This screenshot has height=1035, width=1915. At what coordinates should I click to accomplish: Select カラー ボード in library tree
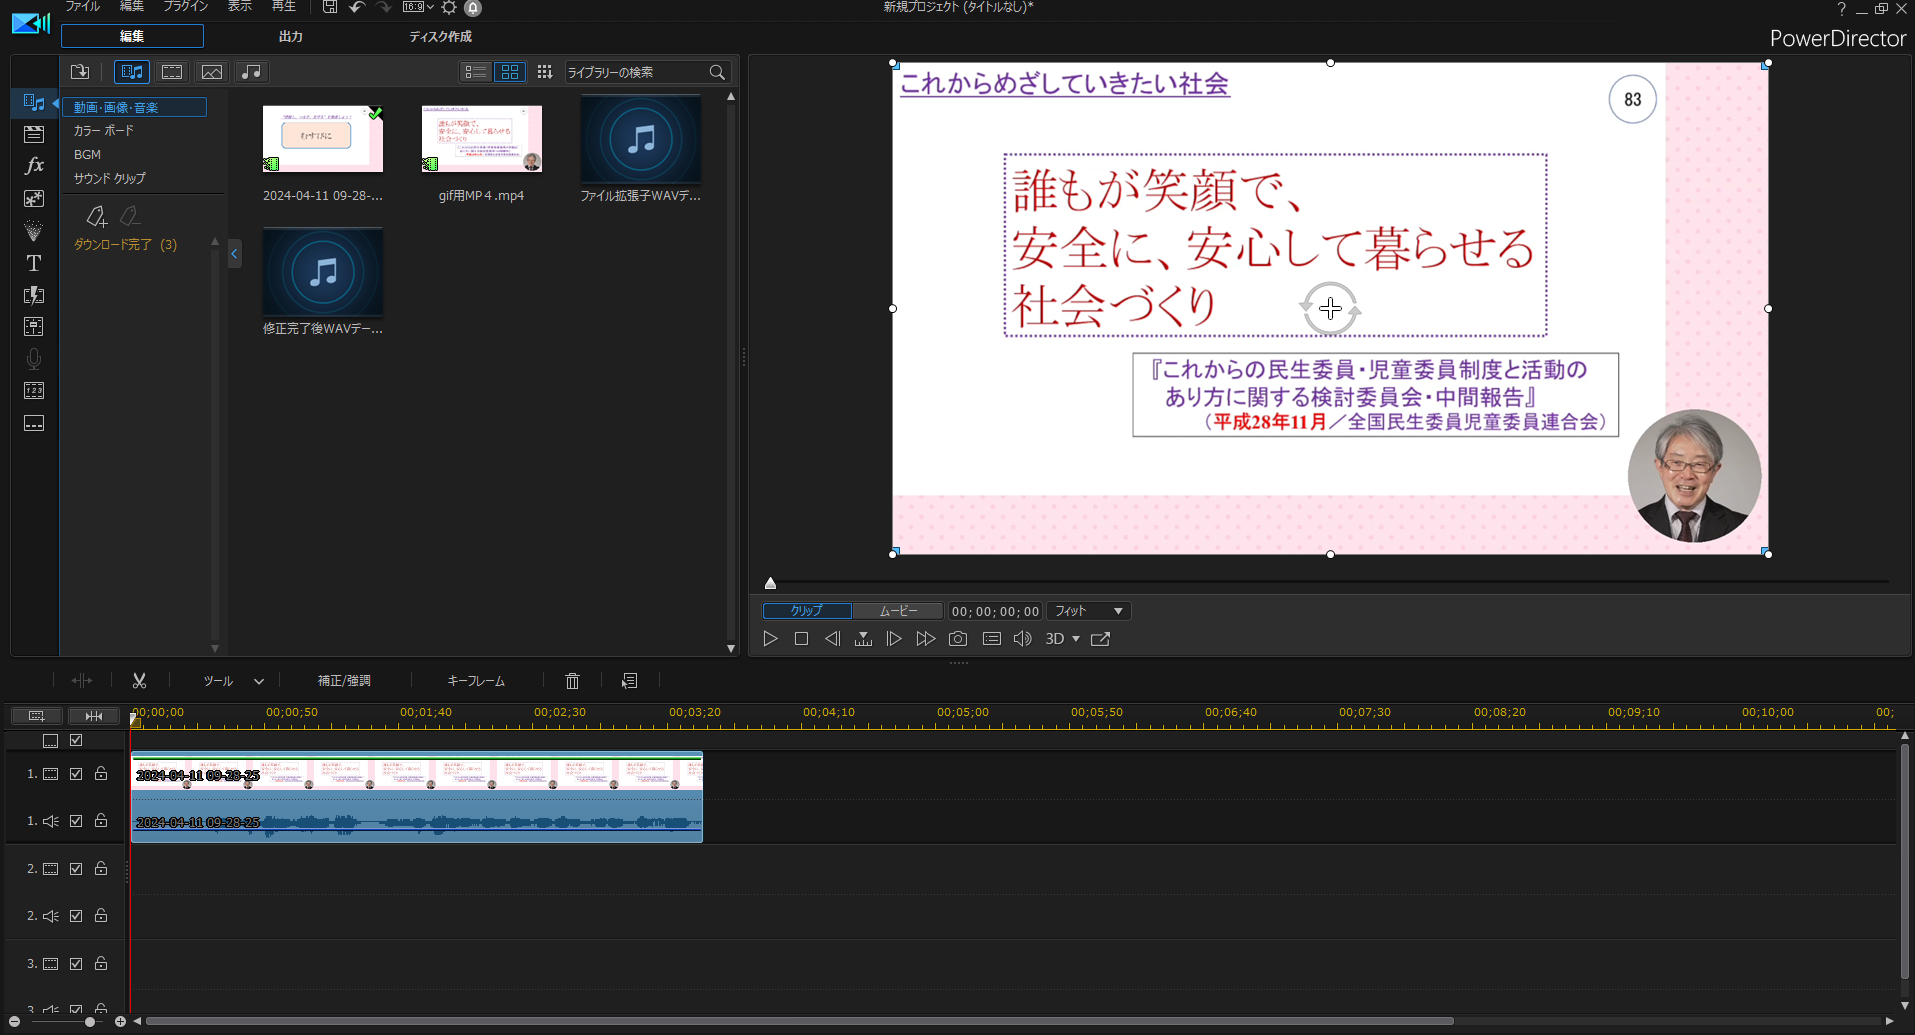[104, 131]
